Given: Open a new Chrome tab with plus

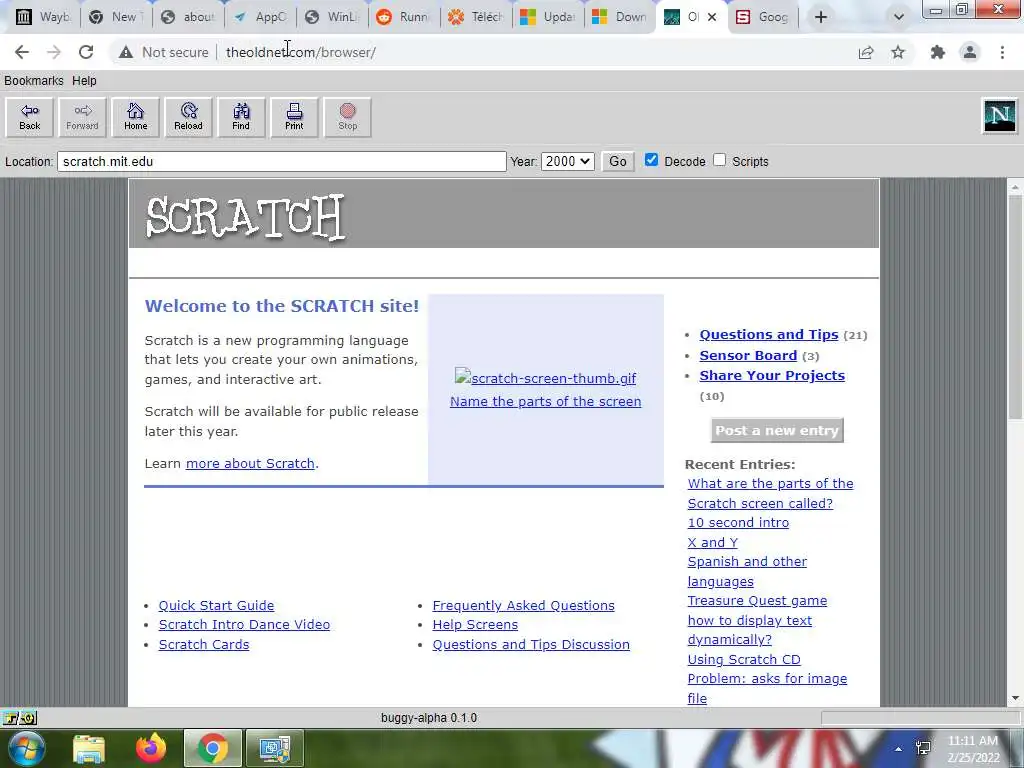Looking at the screenshot, I should 821,17.
